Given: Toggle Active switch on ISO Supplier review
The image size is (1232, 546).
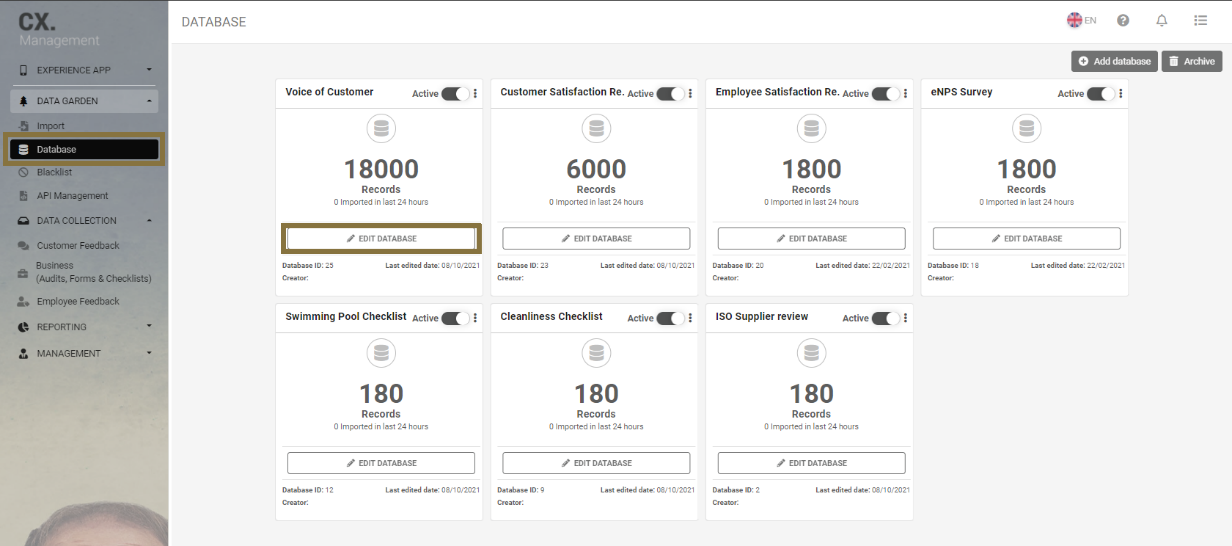Looking at the screenshot, I should point(885,318).
